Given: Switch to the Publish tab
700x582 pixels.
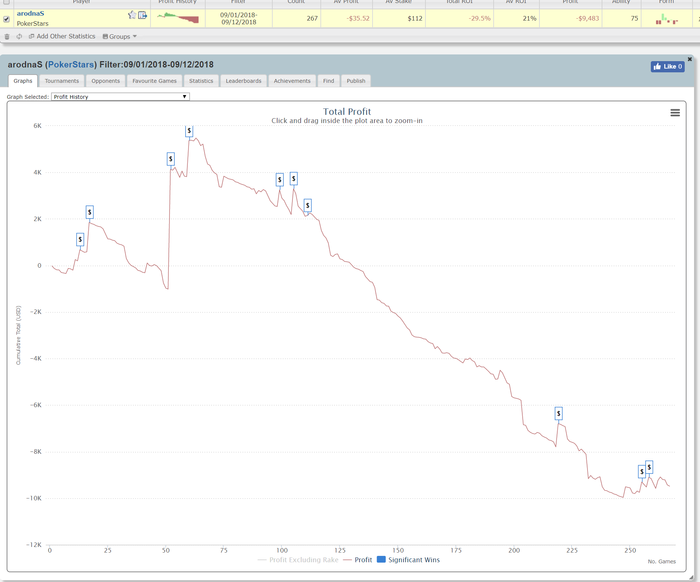Looking at the screenshot, I should [356, 81].
